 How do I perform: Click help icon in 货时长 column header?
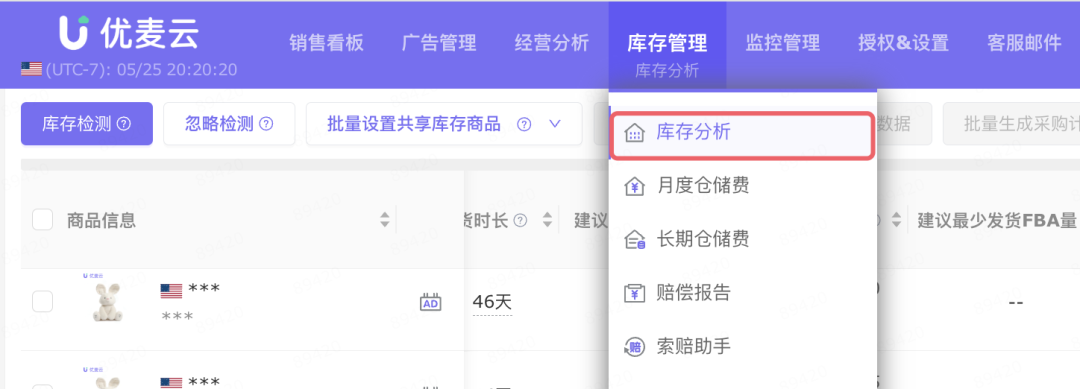click(521, 220)
